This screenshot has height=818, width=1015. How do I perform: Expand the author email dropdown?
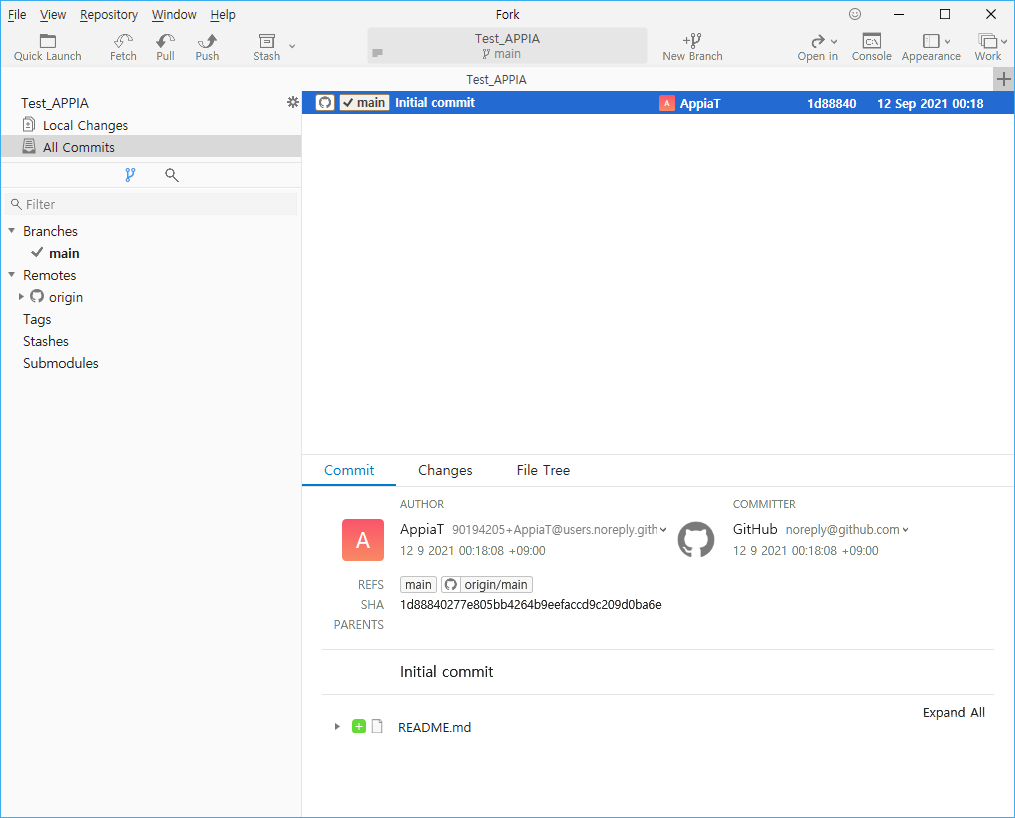663,529
